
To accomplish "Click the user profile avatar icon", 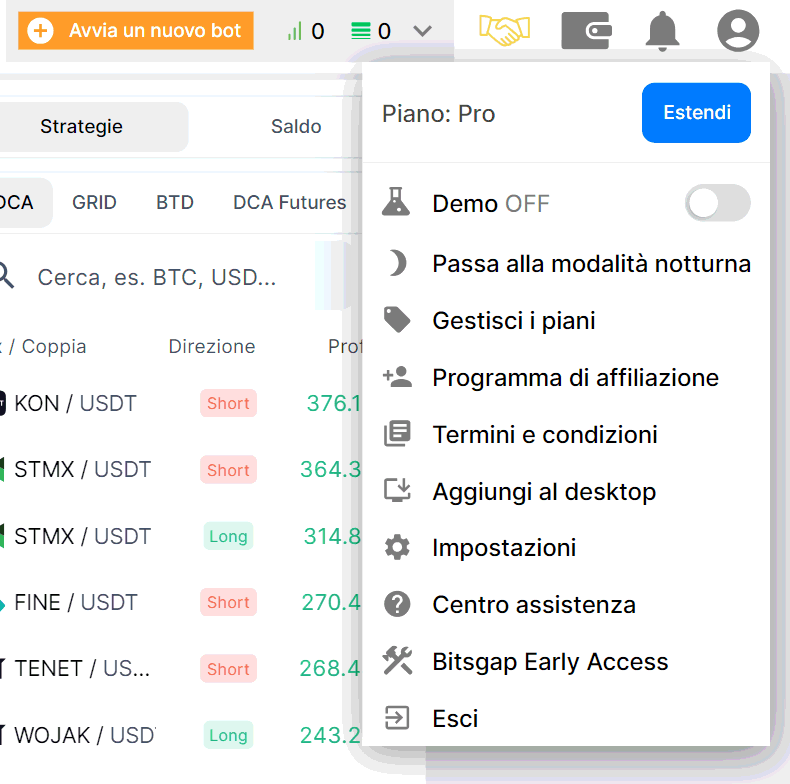I will pos(738,31).
